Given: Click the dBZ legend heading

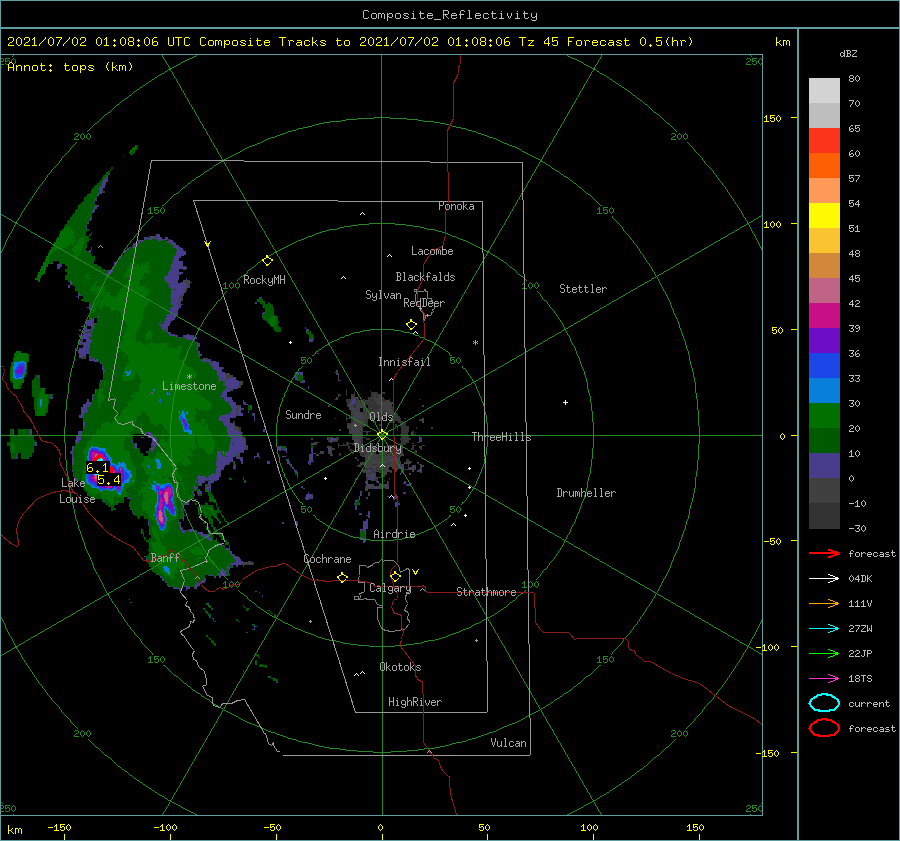Looking at the screenshot, I should (848, 53).
